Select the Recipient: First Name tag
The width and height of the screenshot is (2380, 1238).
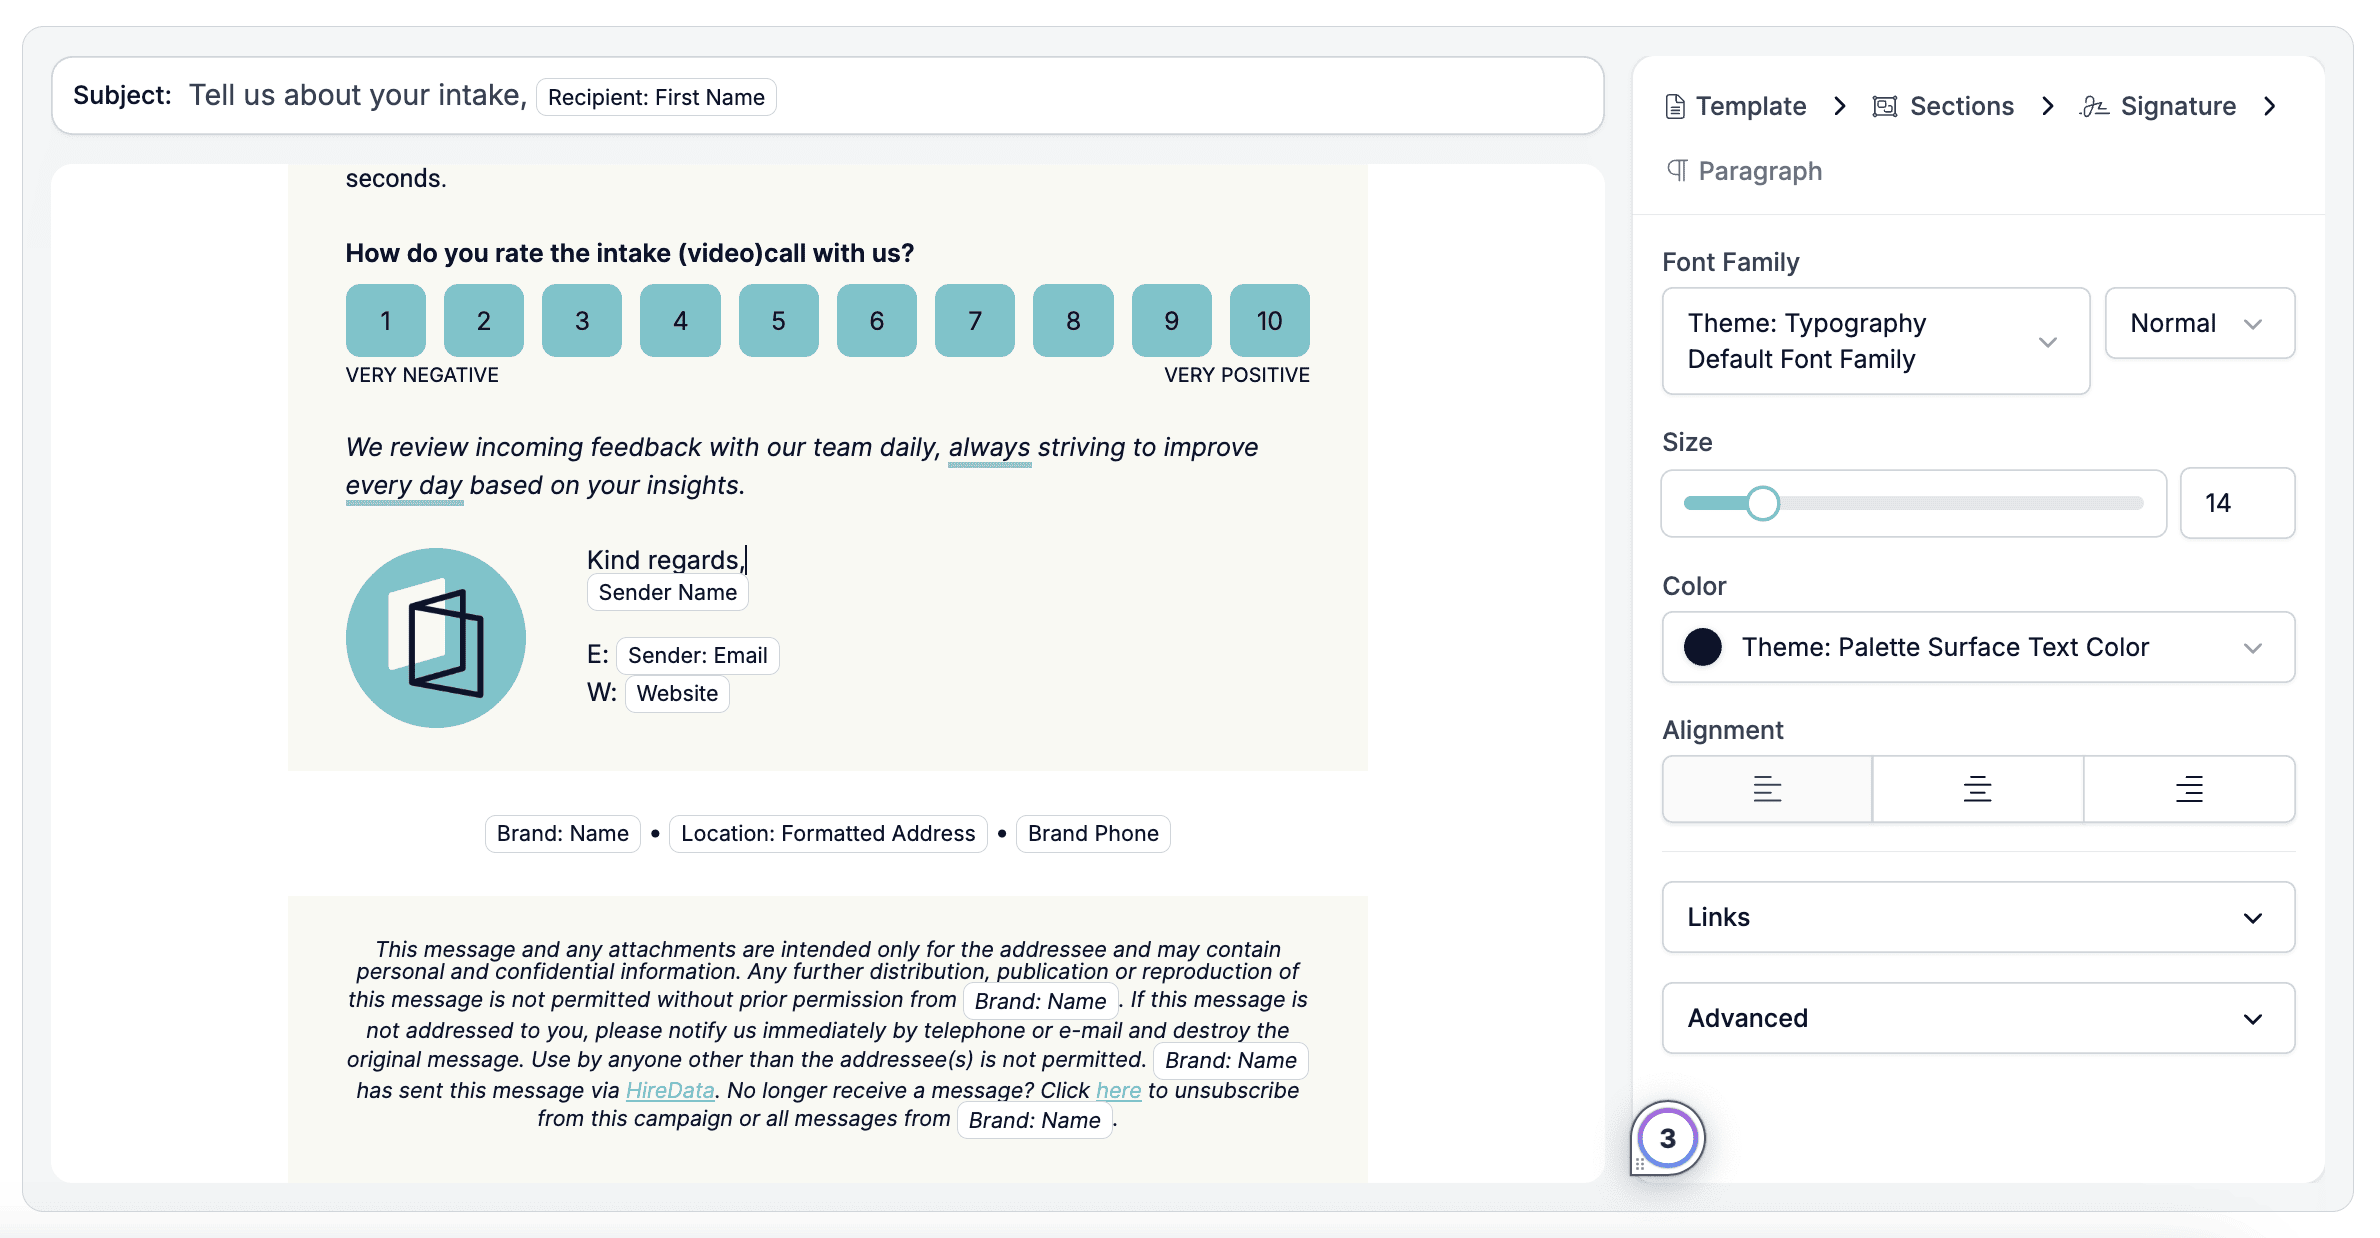[x=656, y=97]
